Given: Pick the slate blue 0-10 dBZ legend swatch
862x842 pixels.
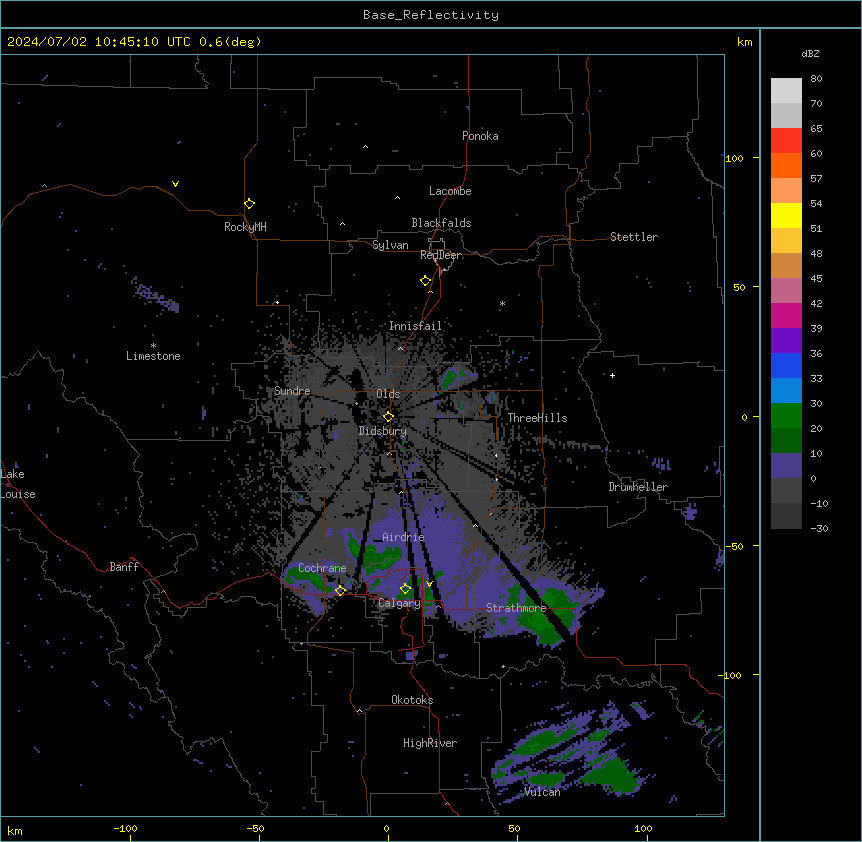Looking at the screenshot, I should pyautogui.click(x=786, y=466).
